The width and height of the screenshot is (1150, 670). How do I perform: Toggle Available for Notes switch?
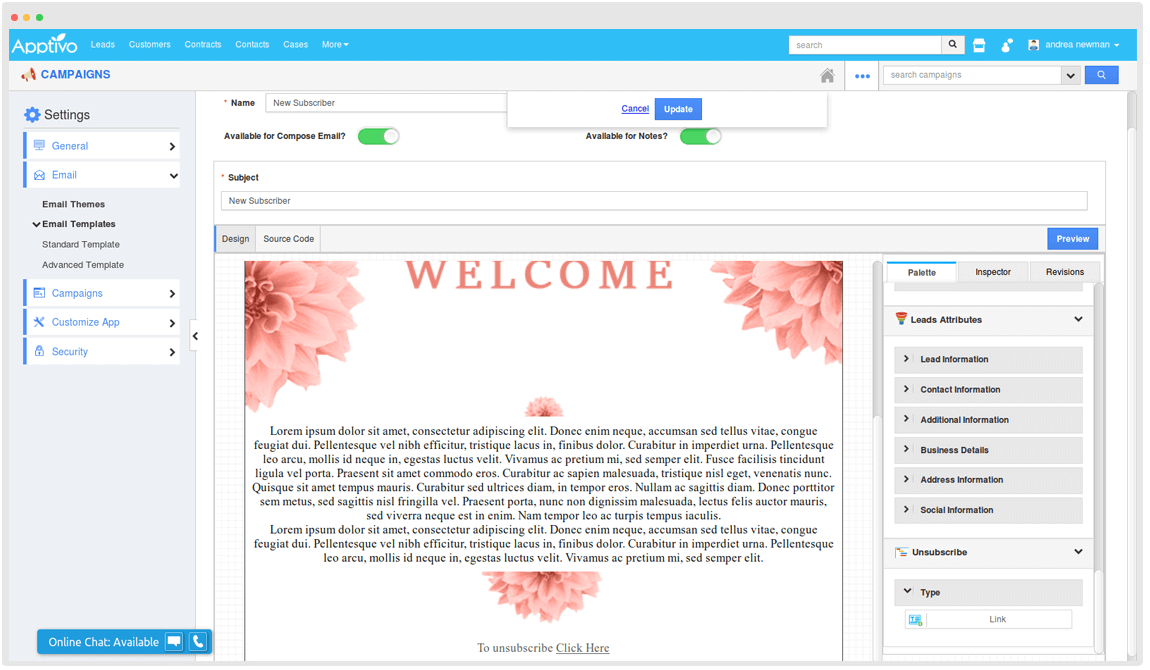pos(700,136)
